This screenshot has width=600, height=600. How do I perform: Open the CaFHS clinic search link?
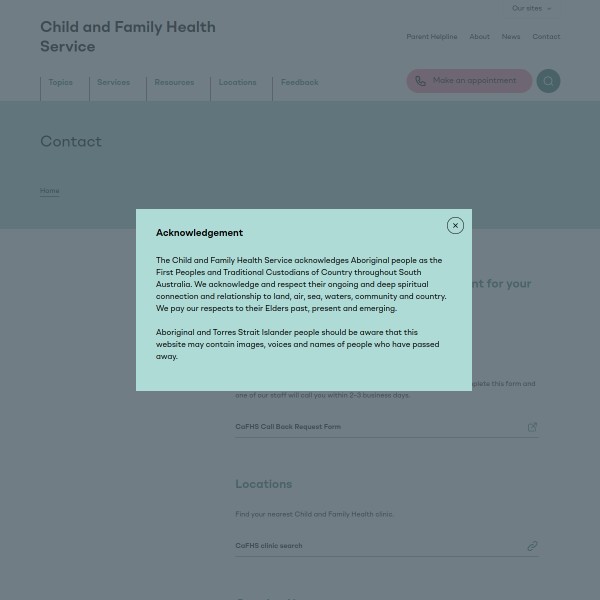pos(268,546)
